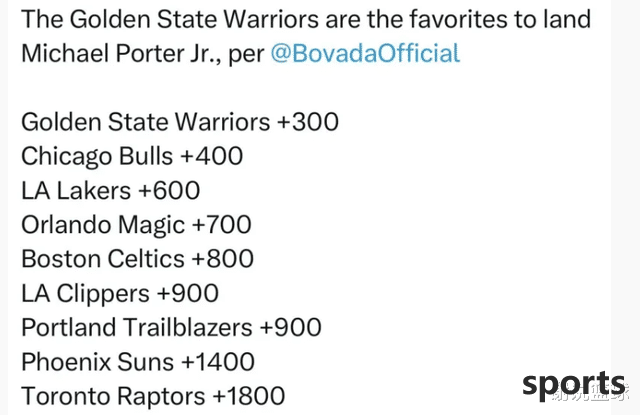This screenshot has height=415, width=640.
Task: Click the LA Clippers team name
Action: (x=85, y=294)
